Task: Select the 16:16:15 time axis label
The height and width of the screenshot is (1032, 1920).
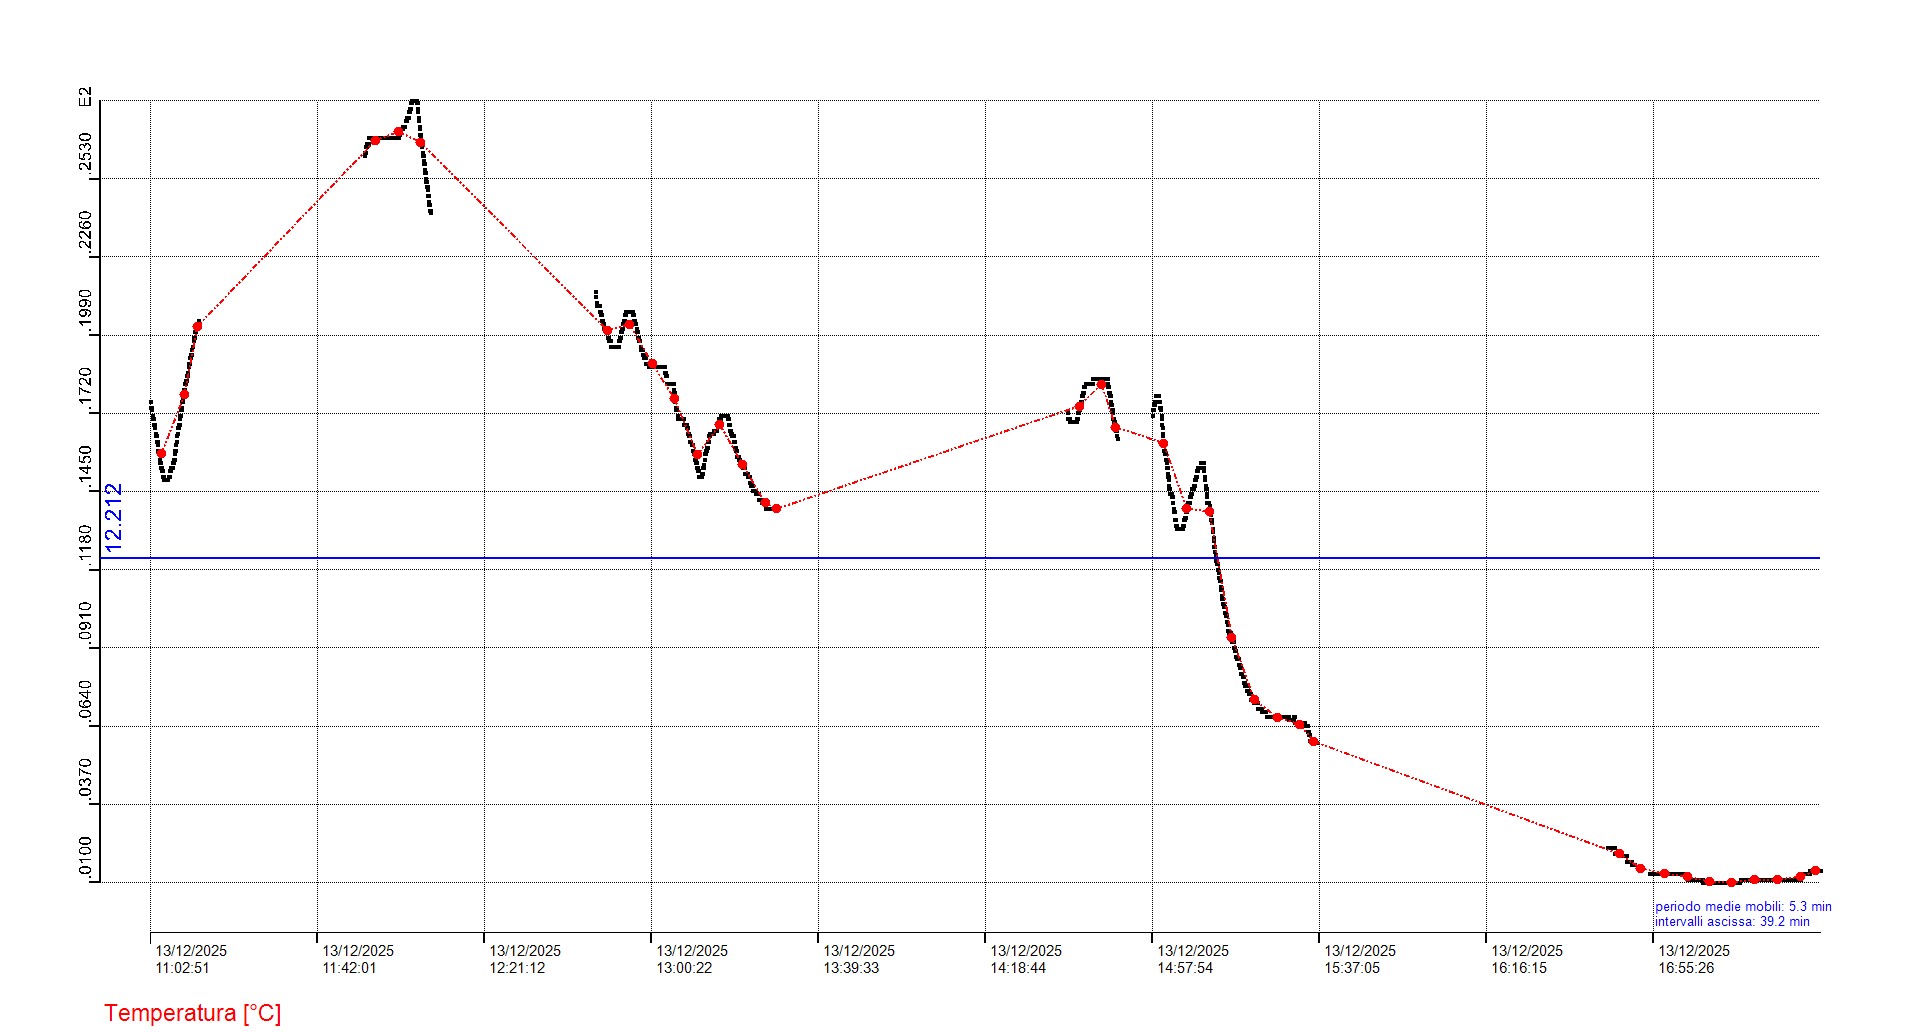Action: click(1519, 968)
